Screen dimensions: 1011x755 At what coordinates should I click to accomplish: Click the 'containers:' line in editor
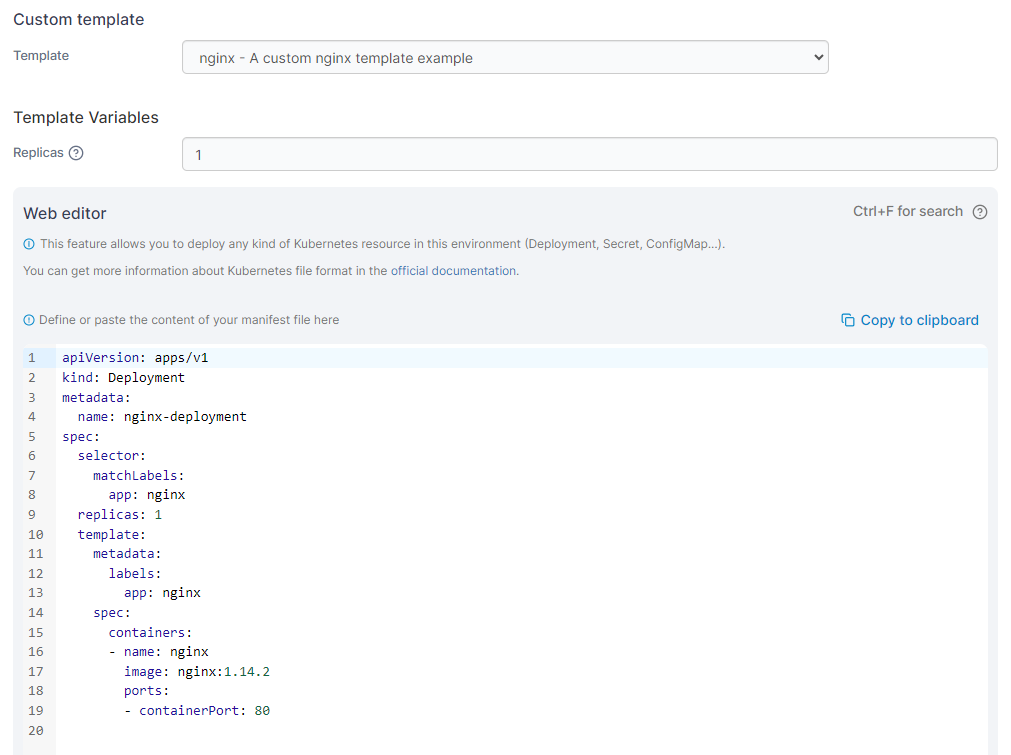150,633
